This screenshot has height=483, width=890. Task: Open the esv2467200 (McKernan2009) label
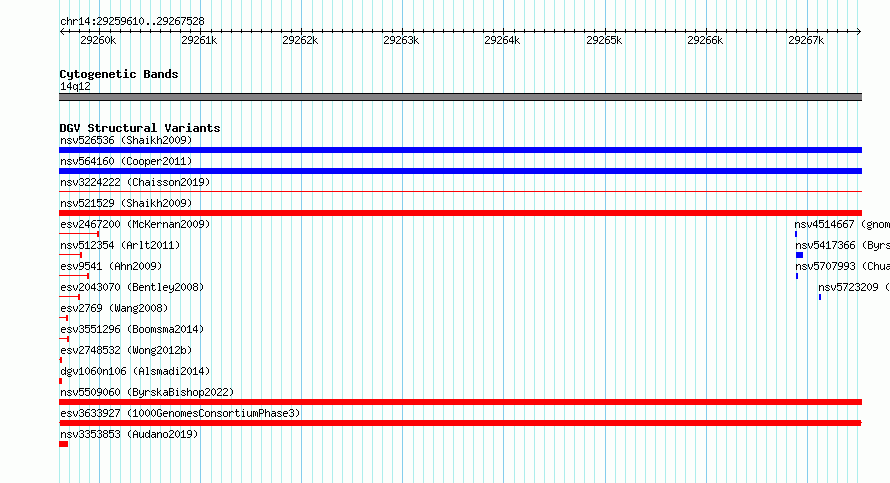tap(135, 224)
